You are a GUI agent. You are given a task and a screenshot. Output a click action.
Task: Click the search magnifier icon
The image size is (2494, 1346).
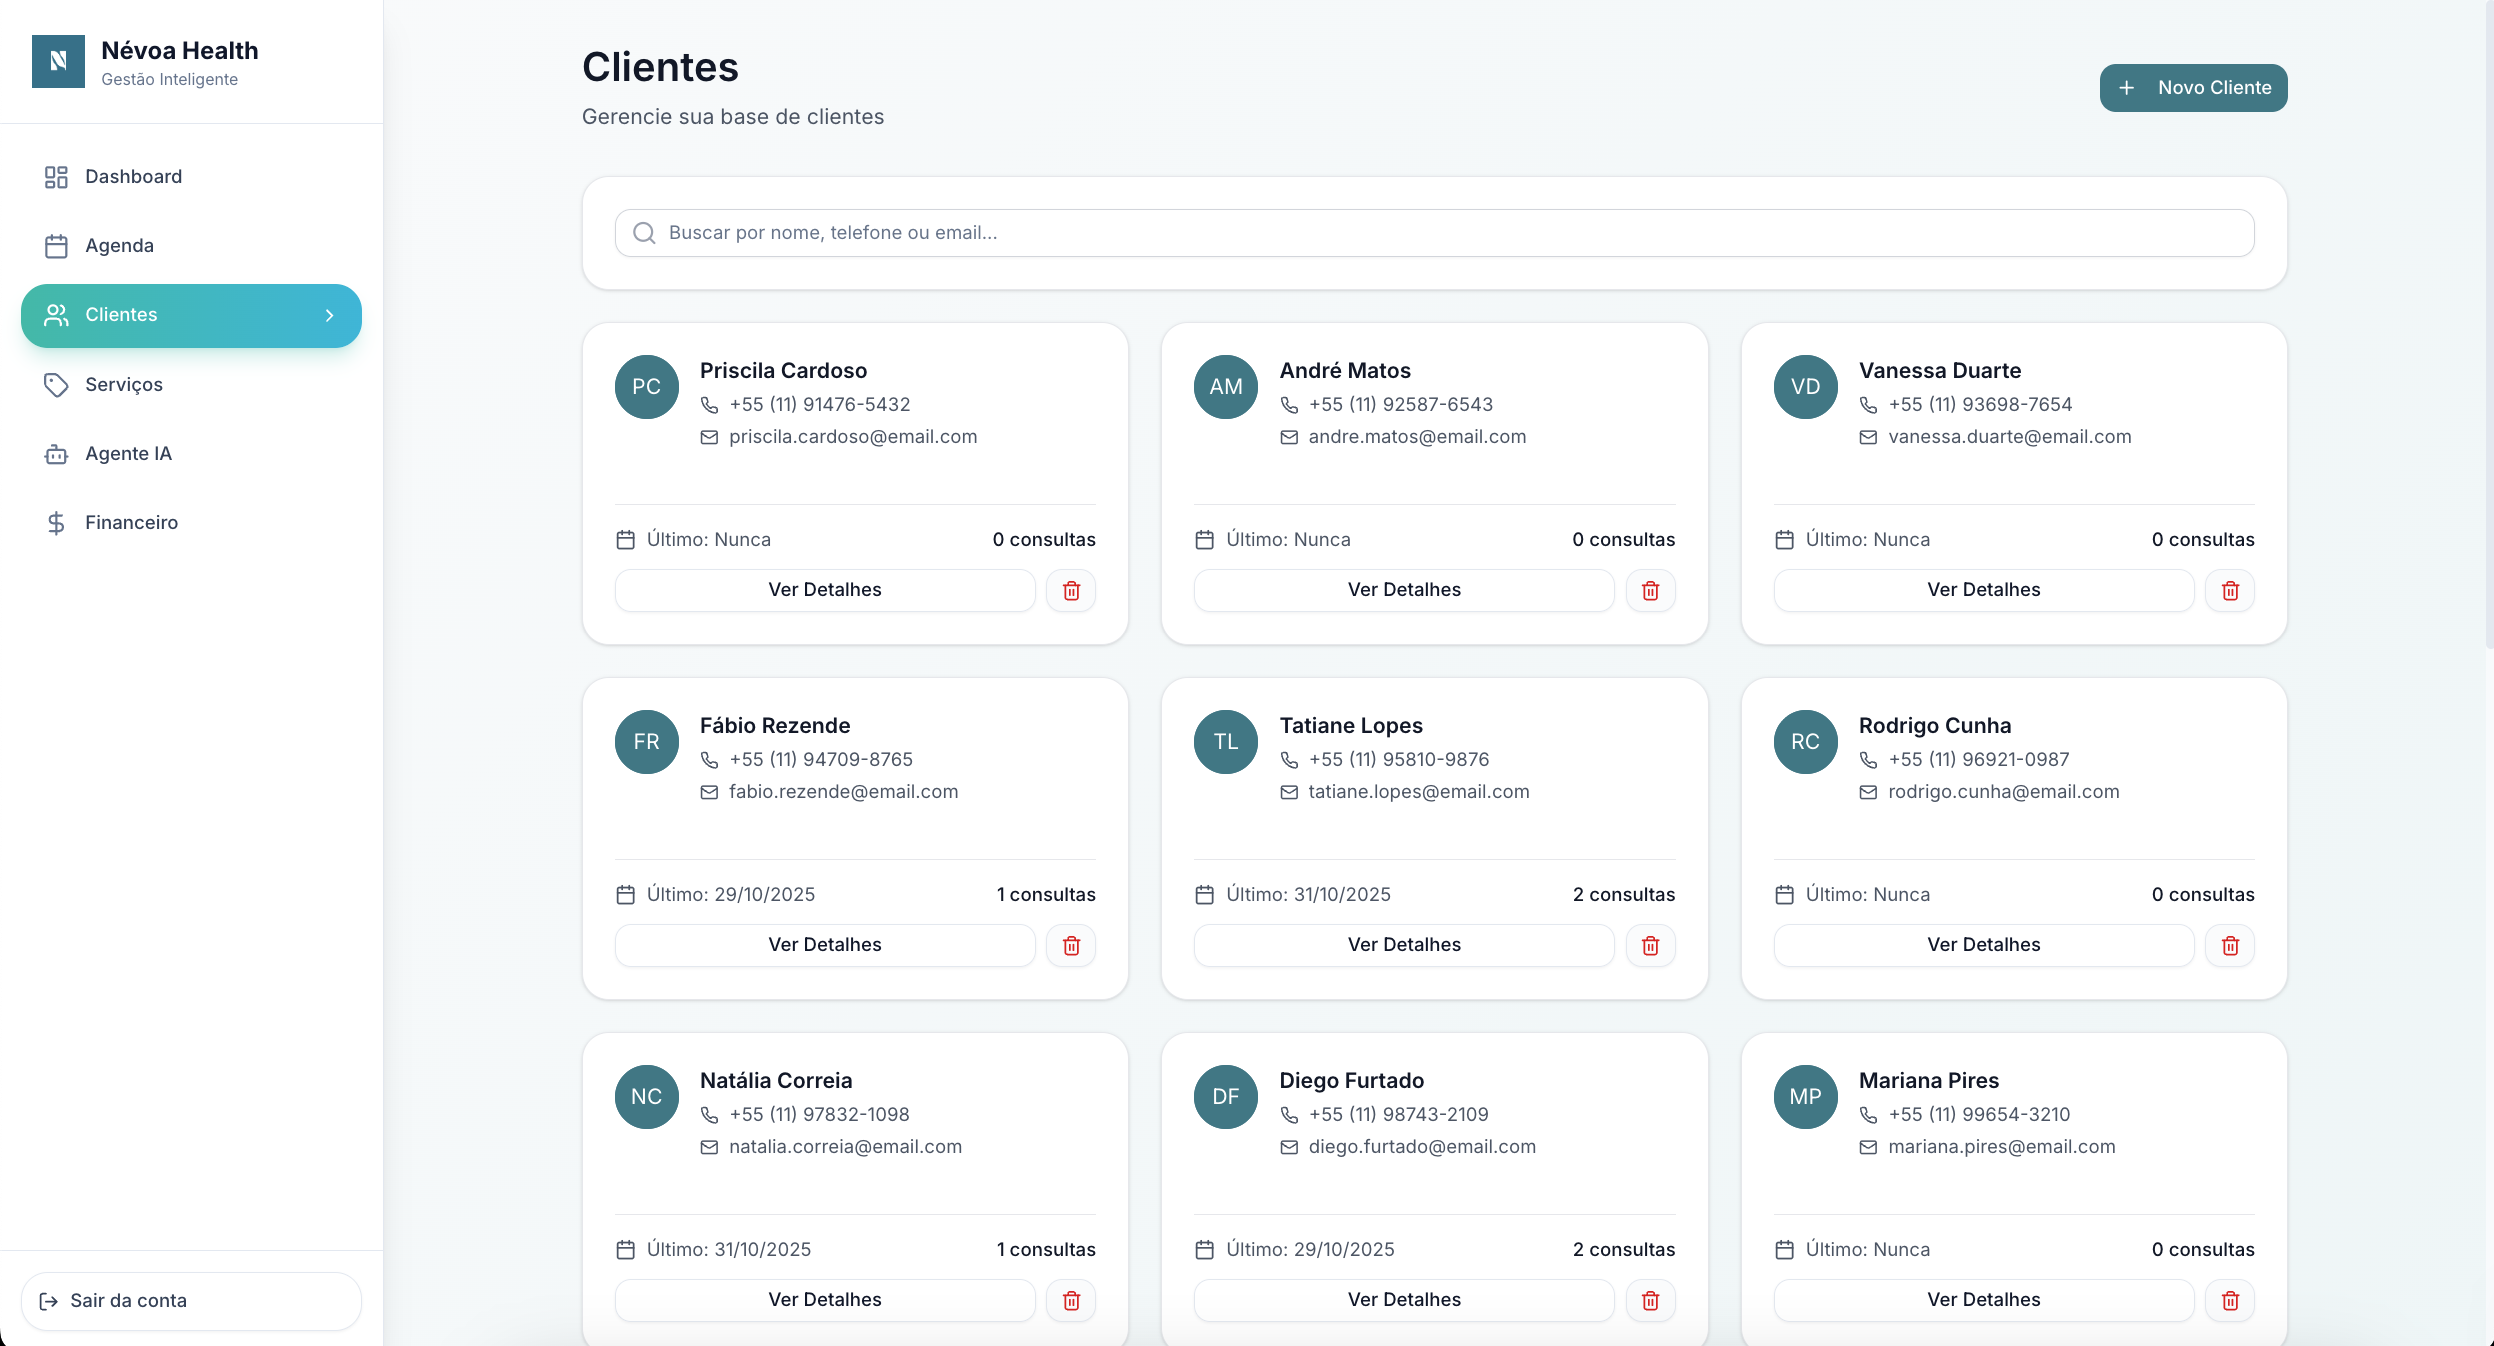pos(644,232)
